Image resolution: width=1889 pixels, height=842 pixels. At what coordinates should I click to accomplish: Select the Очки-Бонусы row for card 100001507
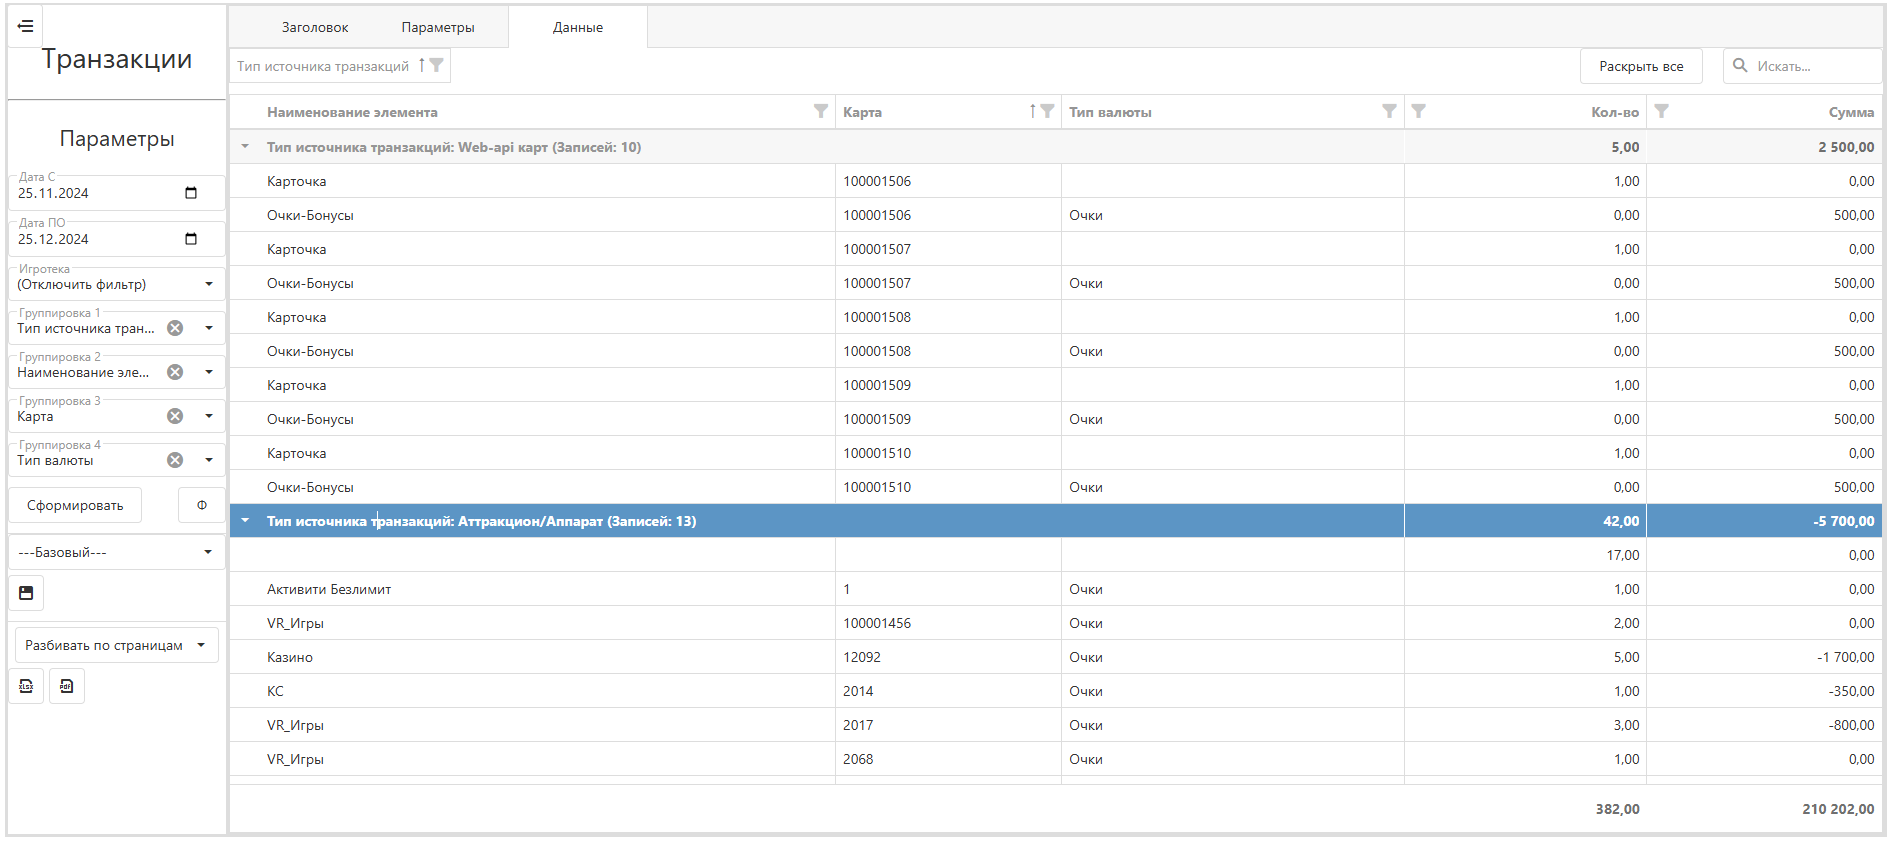point(1056,283)
